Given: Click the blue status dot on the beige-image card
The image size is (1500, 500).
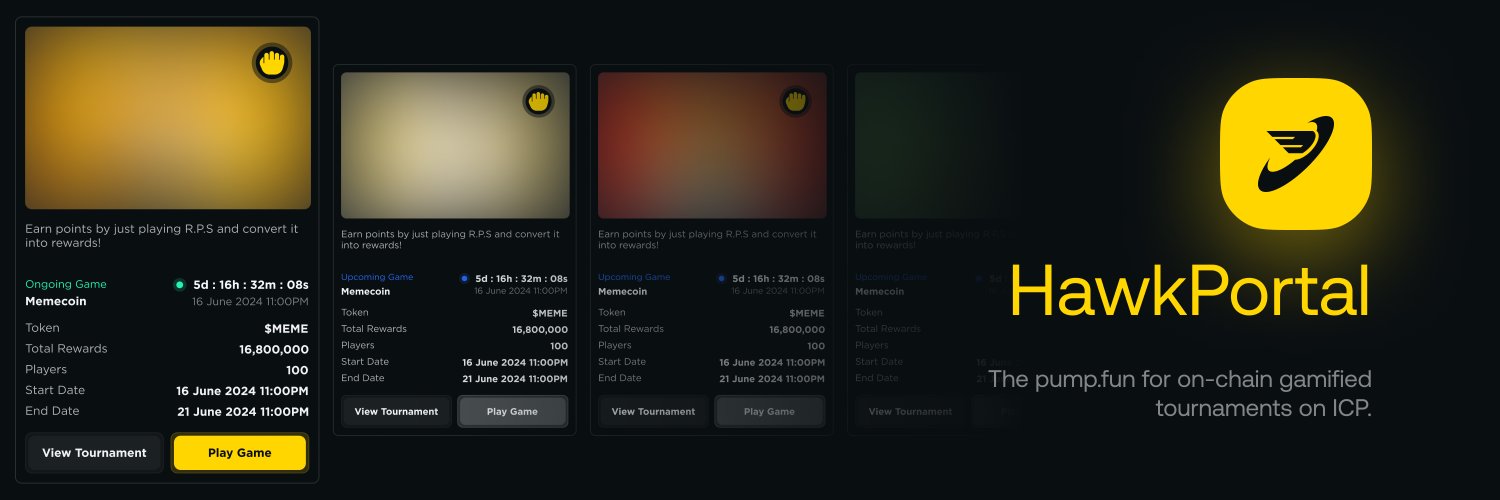Looking at the screenshot, I should pyautogui.click(x=464, y=278).
